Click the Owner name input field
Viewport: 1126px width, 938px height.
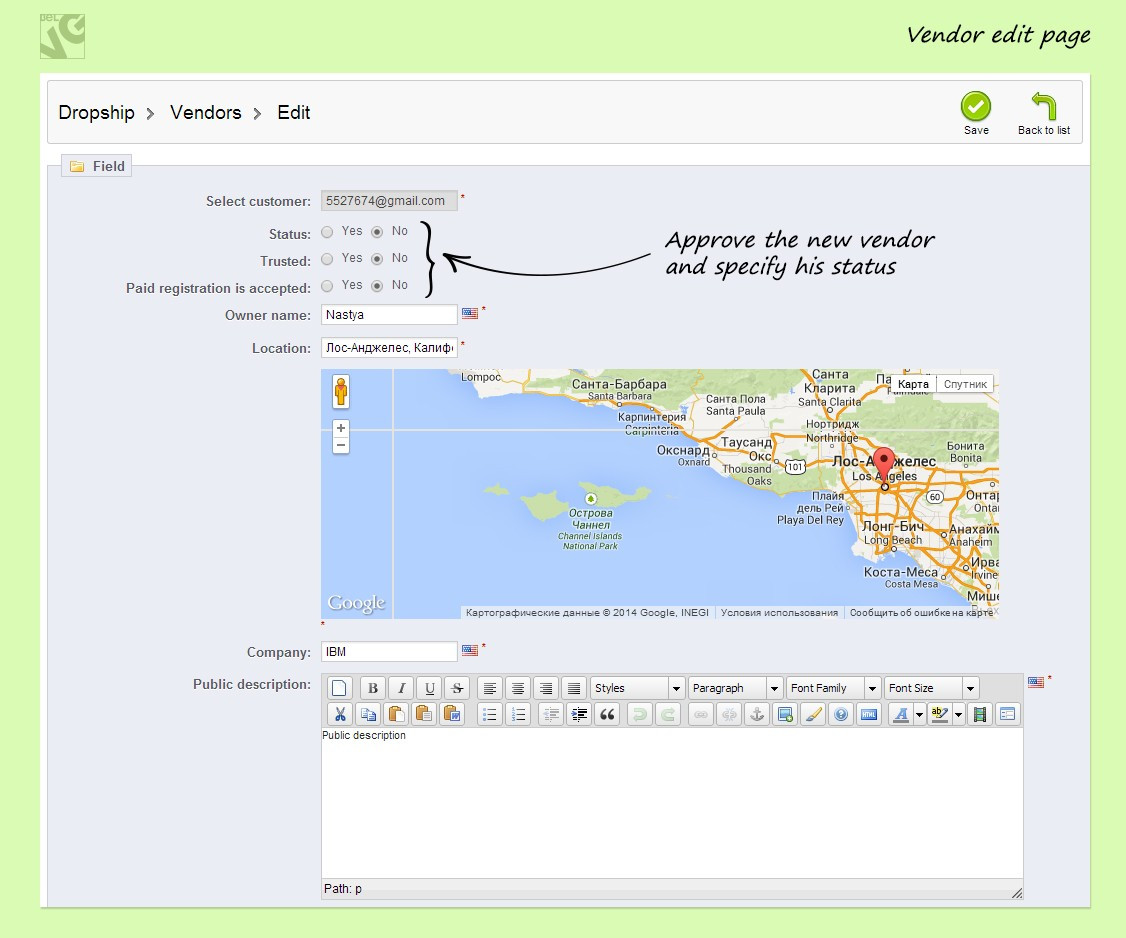pos(389,315)
